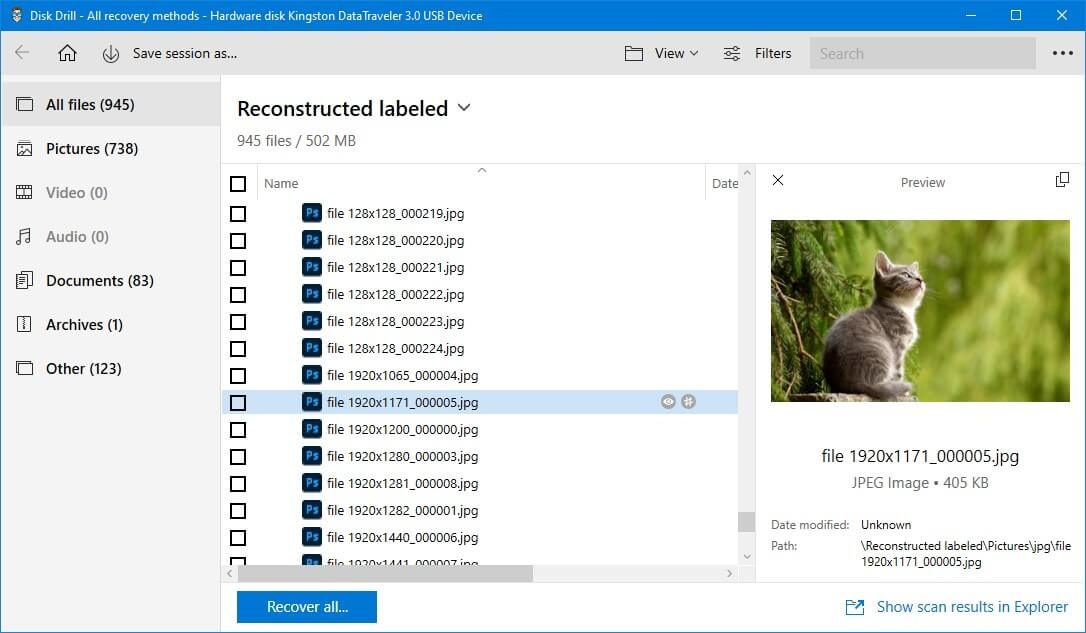Expand the Reconstructed labeled dropdown chevron
Screen dimensions: 1086x633
tap(464, 108)
